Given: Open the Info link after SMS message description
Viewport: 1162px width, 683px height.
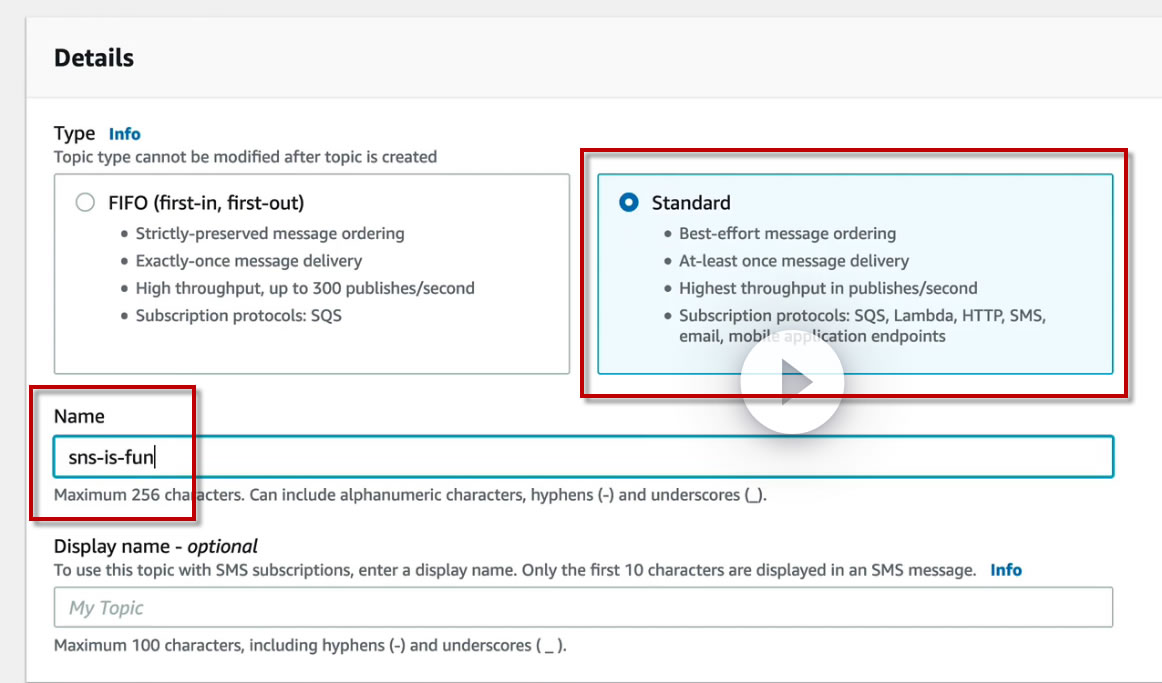Looking at the screenshot, I should (1006, 570).
